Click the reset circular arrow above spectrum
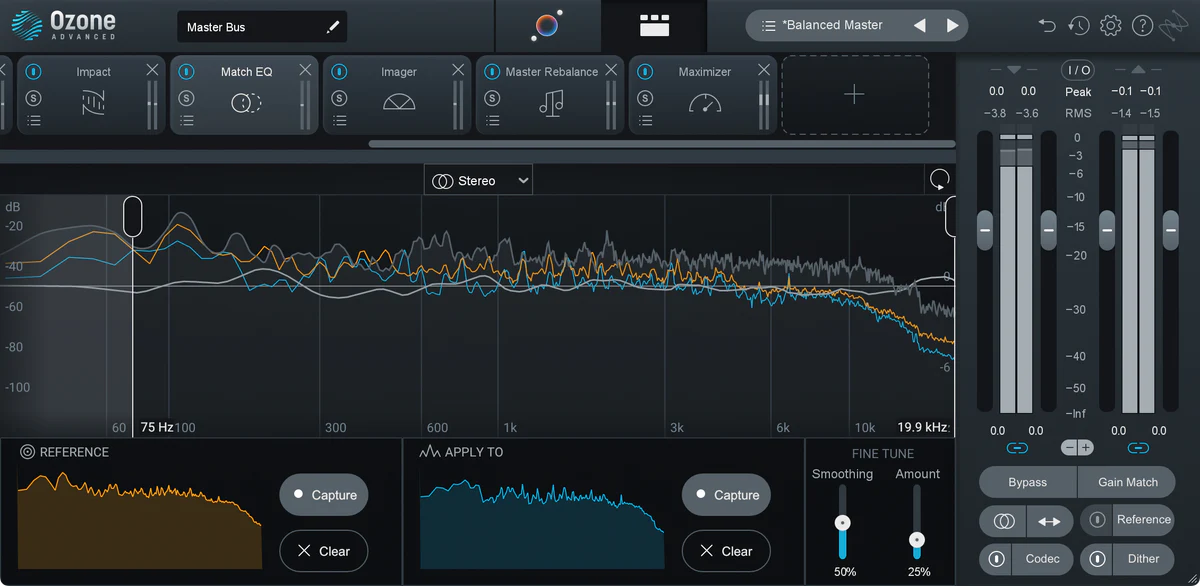Screen dimensions: 1200x586 tap(939, 180)
